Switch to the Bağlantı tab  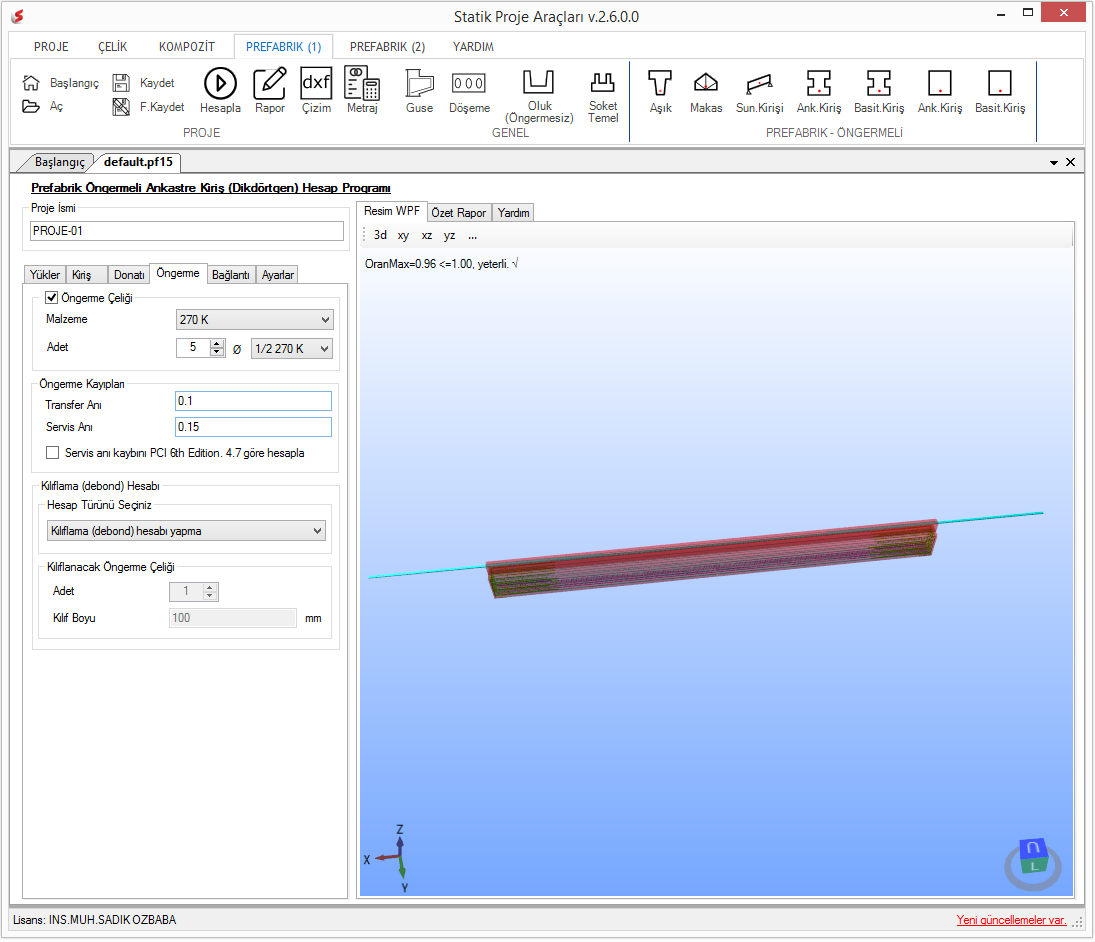tap(230, 275)
